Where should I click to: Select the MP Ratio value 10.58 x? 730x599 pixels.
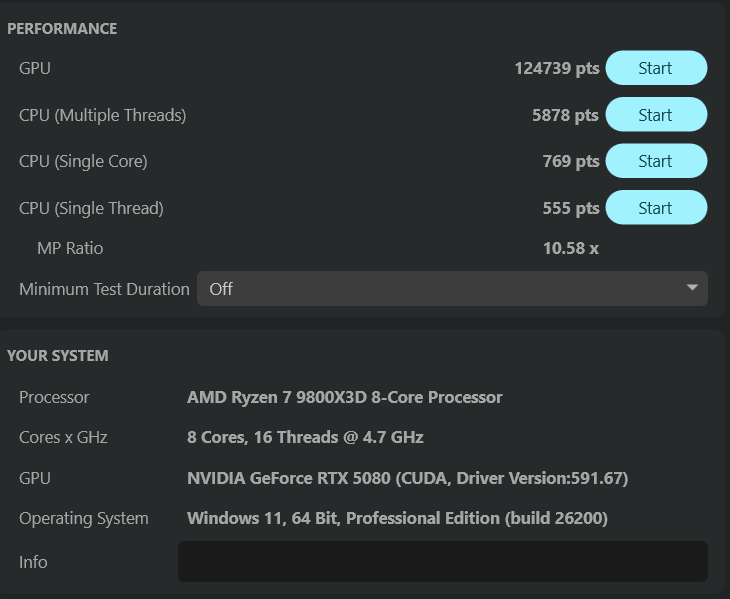[571, 248]
